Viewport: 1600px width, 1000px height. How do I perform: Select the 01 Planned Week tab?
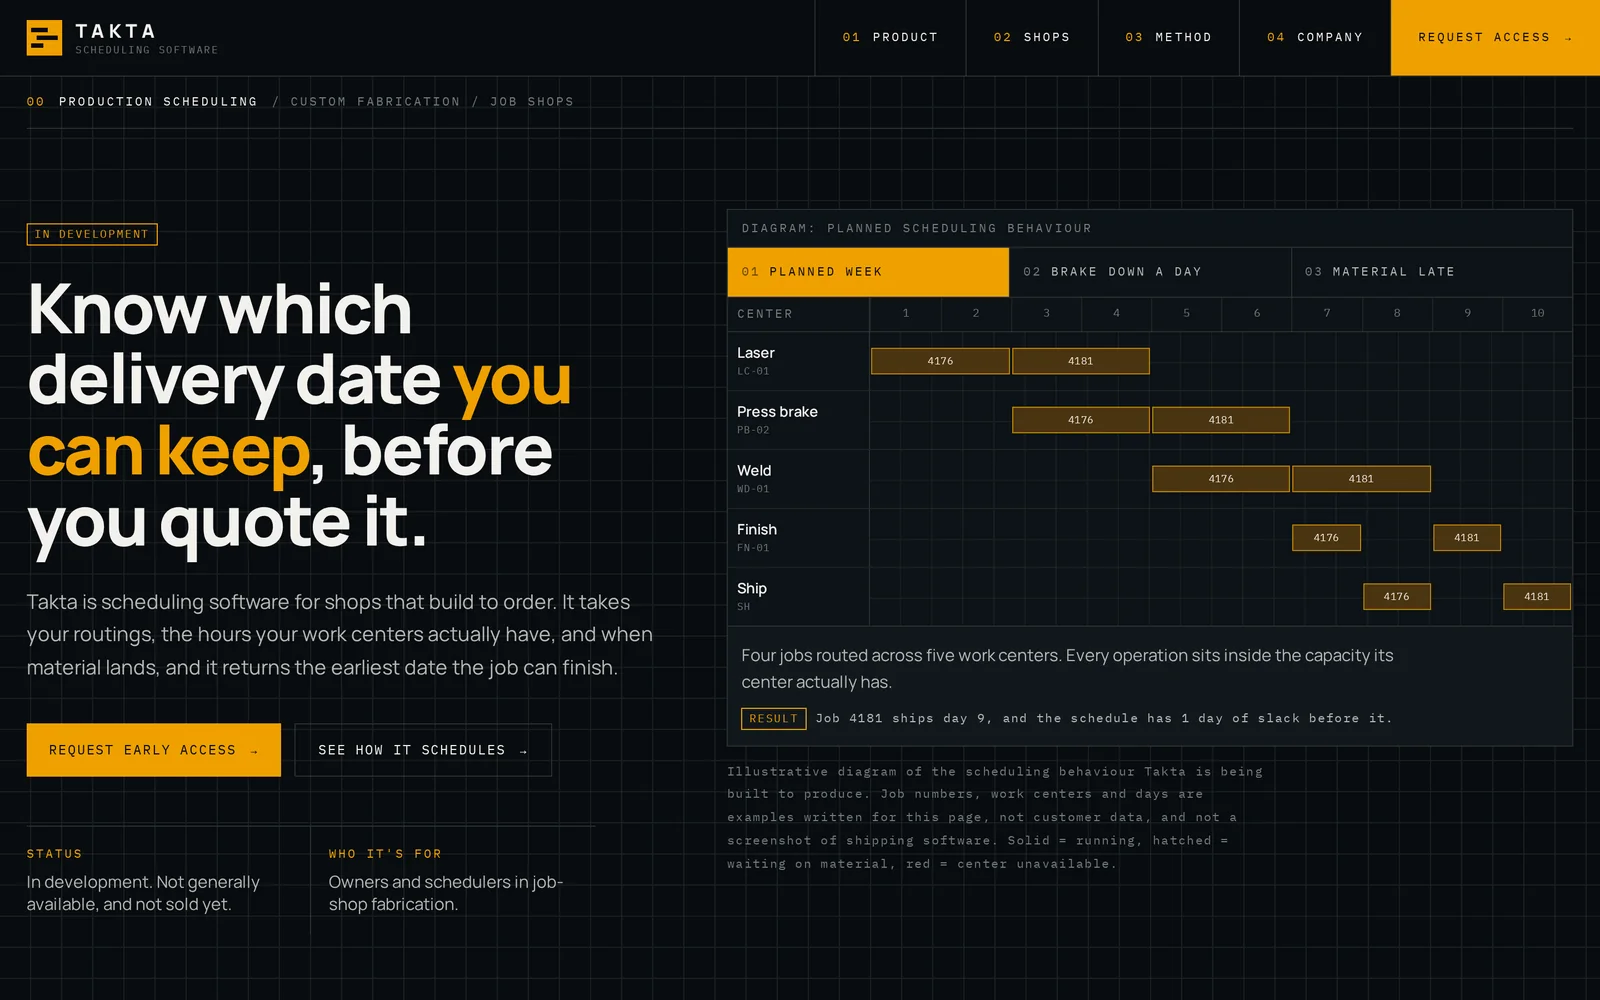point(868,272)
